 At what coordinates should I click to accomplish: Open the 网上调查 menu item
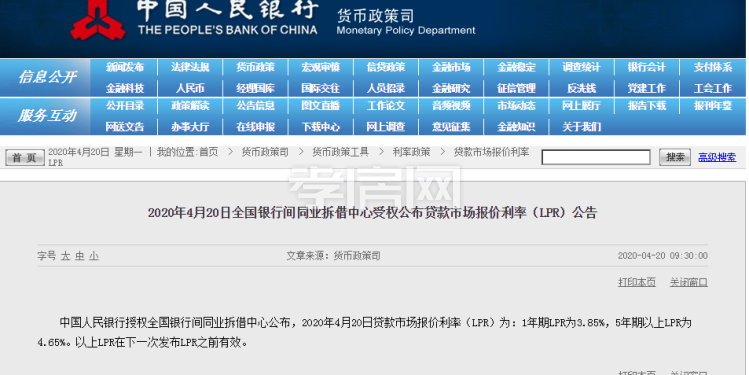pos(386,127)
